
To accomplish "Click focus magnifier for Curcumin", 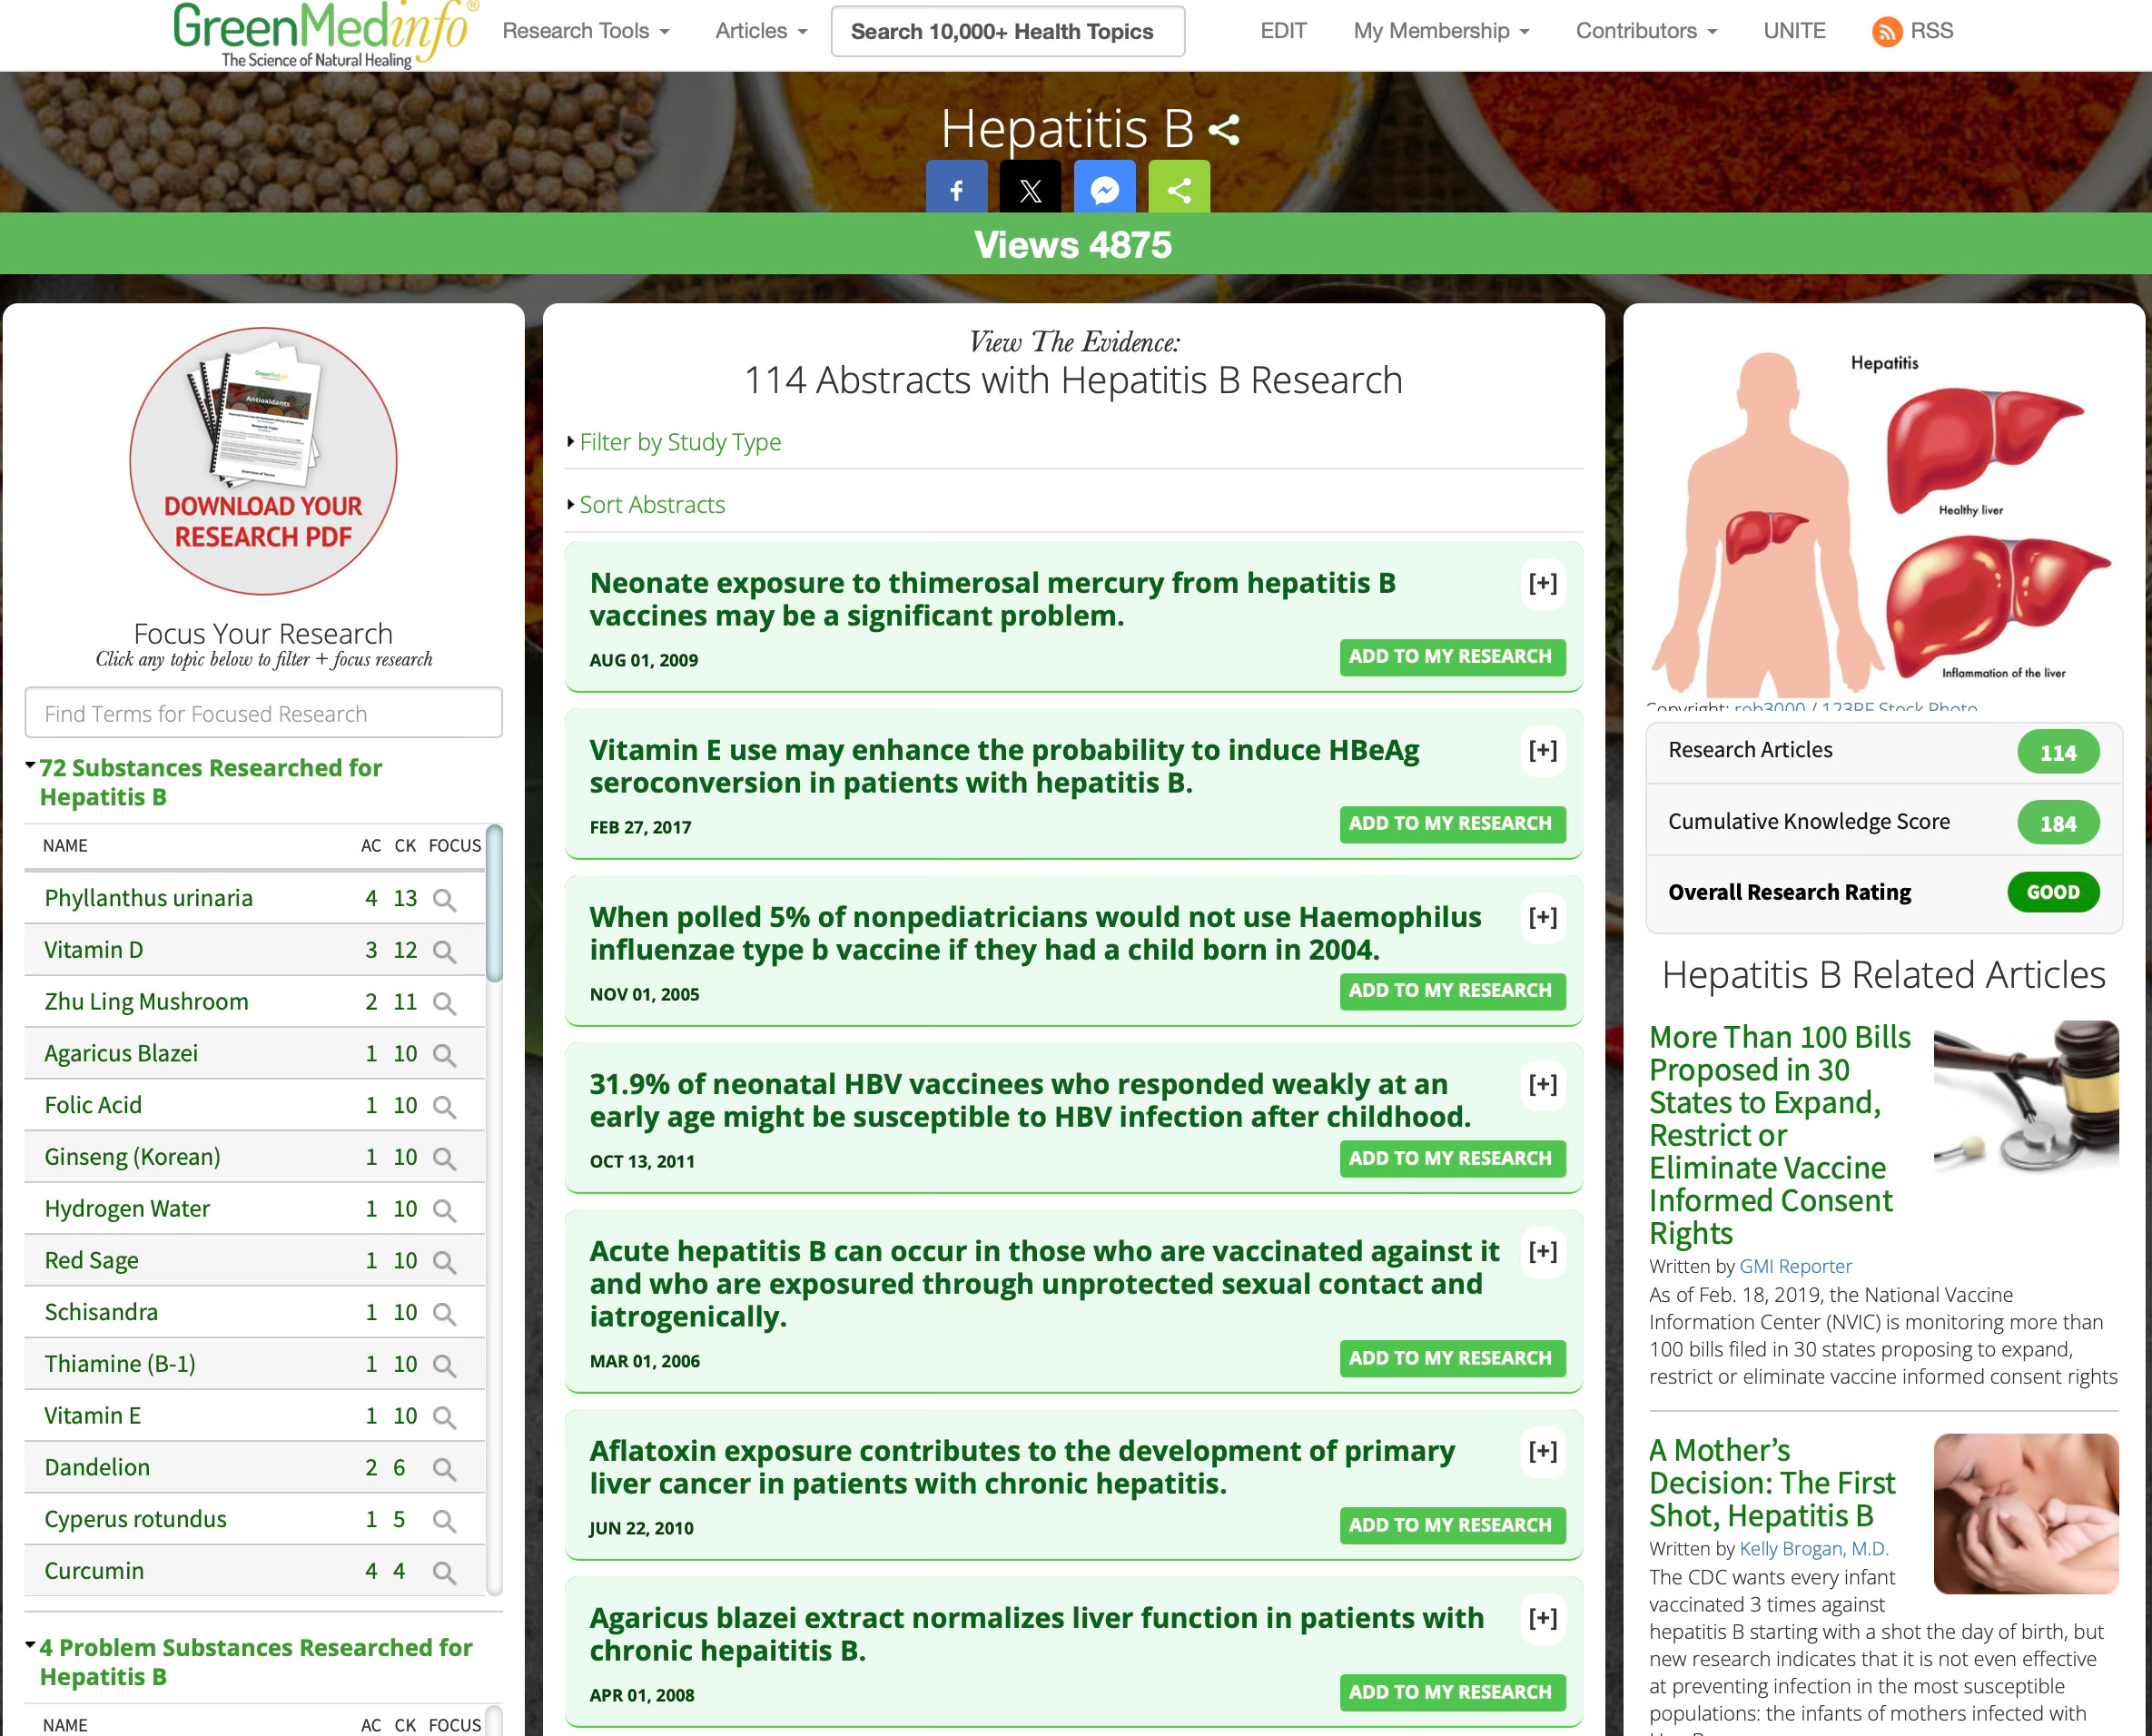I will [444, 1572].
